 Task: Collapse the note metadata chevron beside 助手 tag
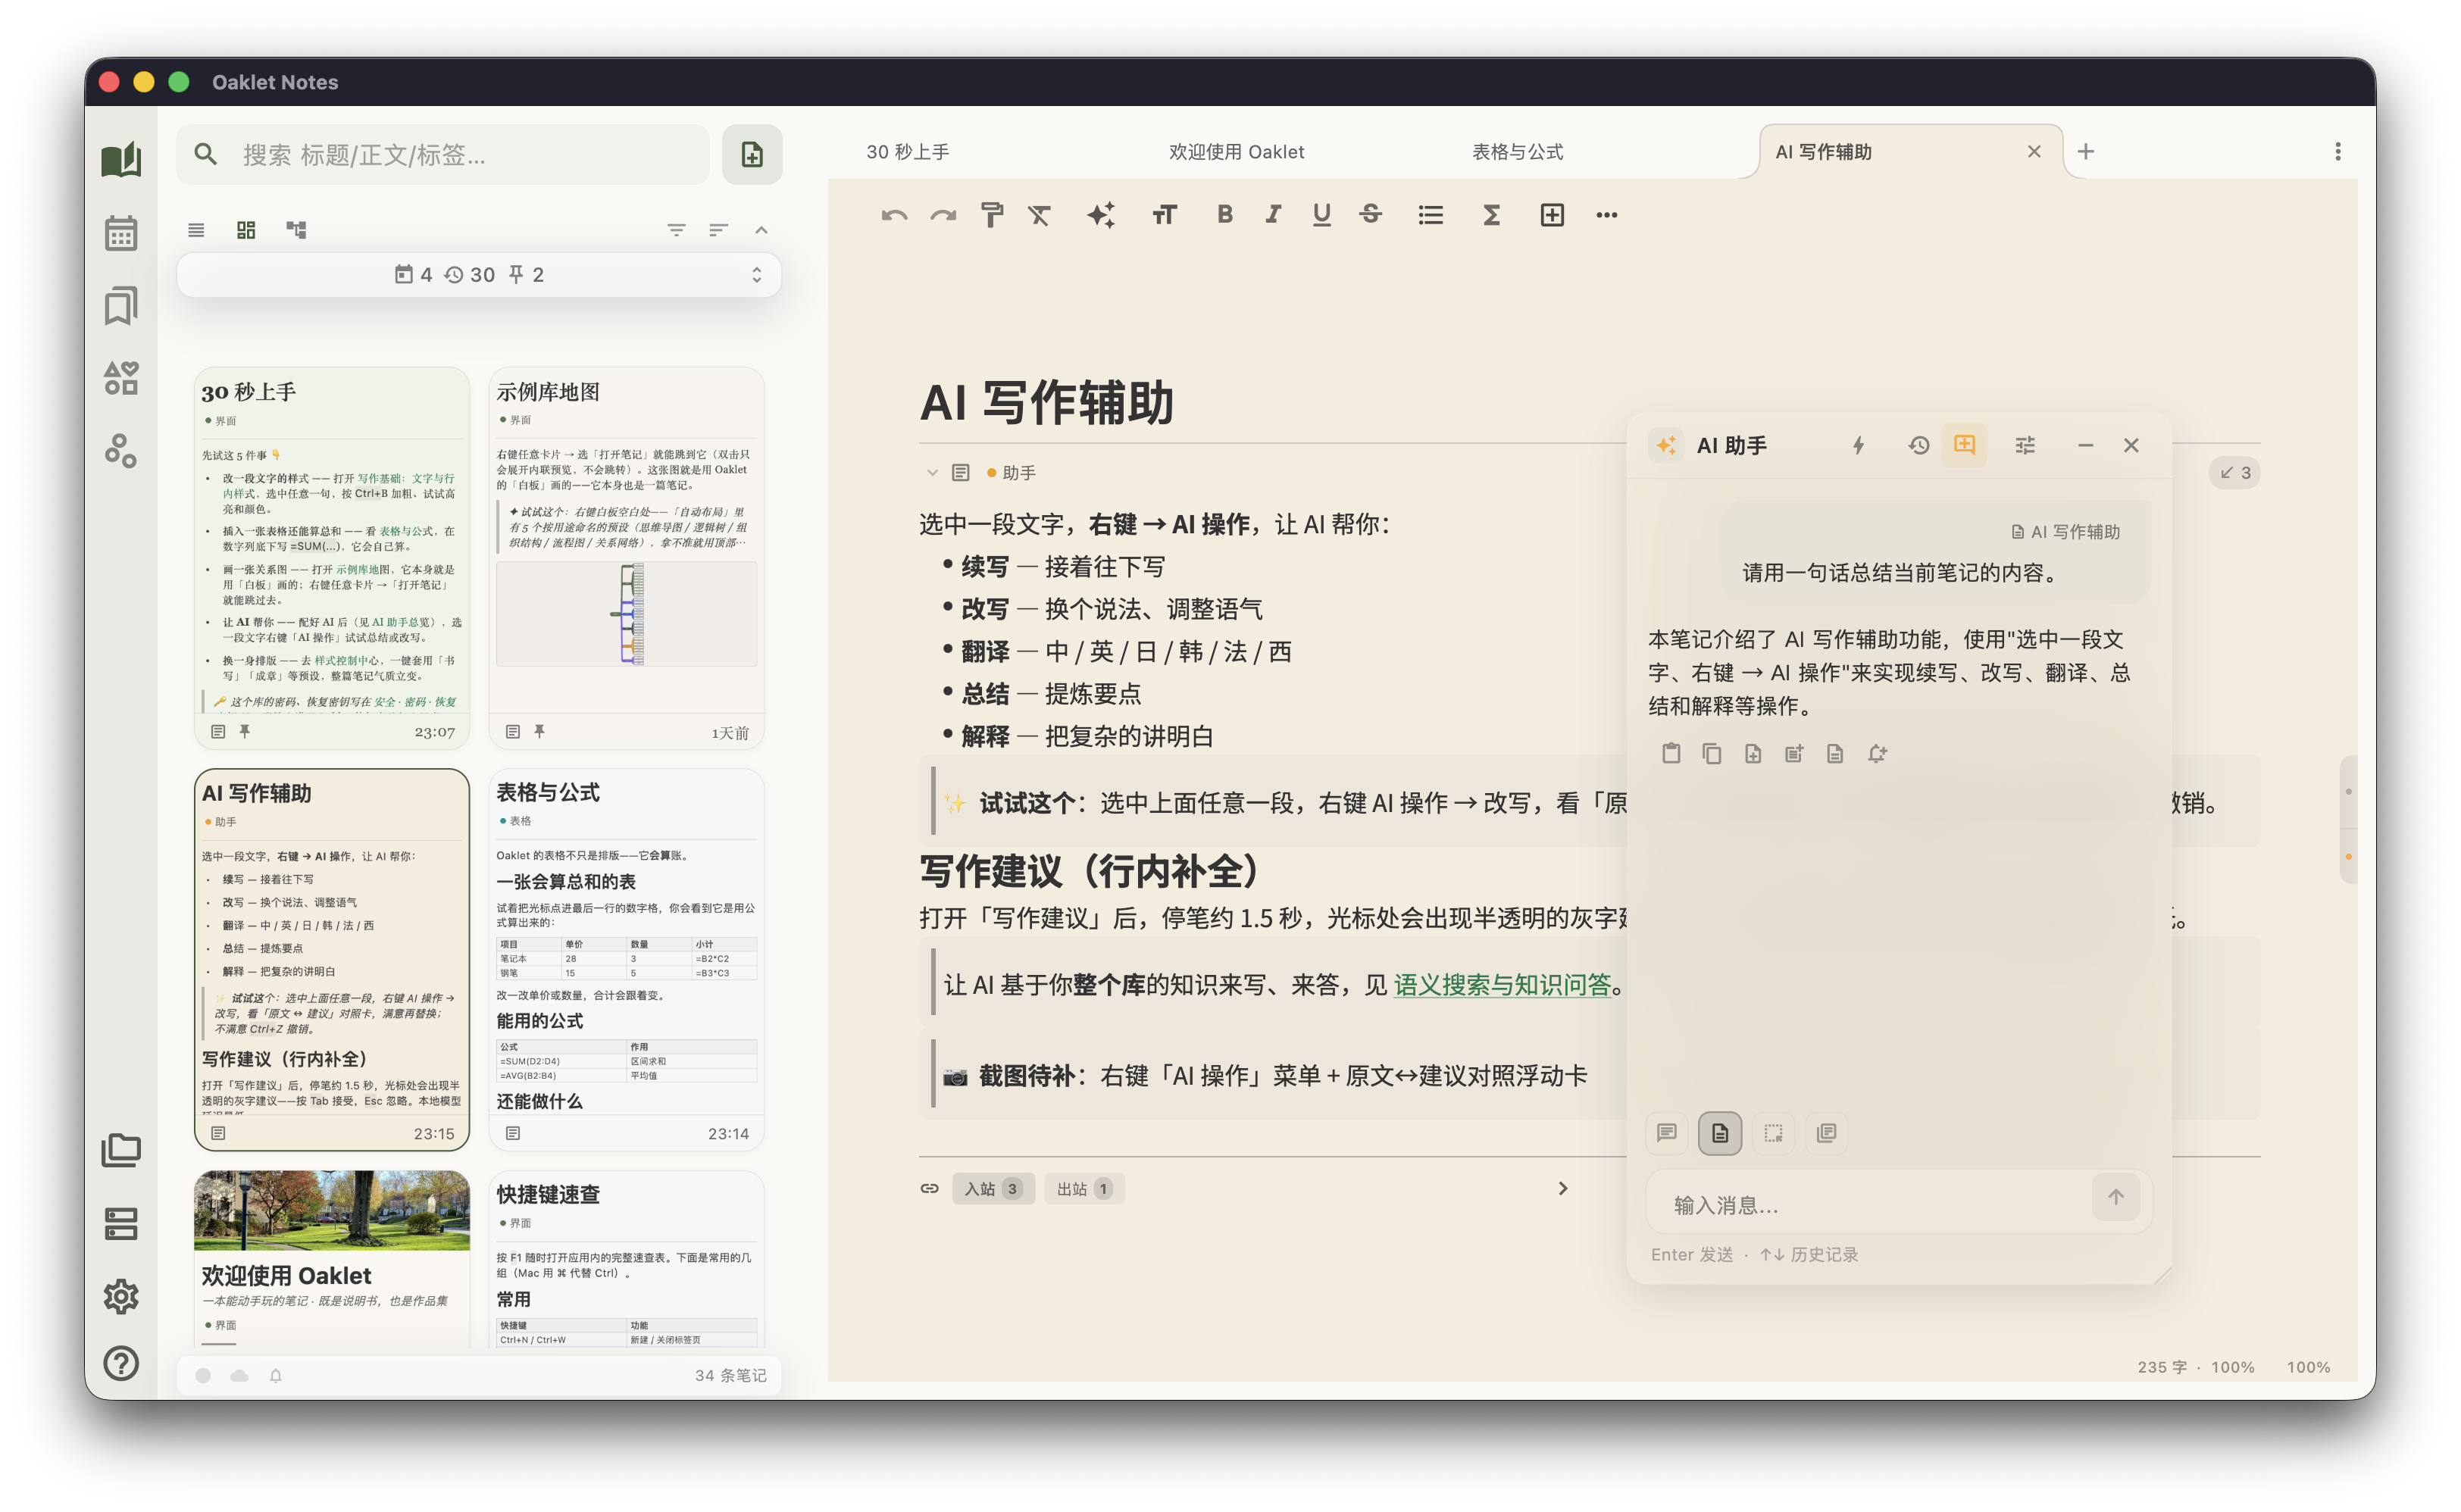click(x=932, y=473)
